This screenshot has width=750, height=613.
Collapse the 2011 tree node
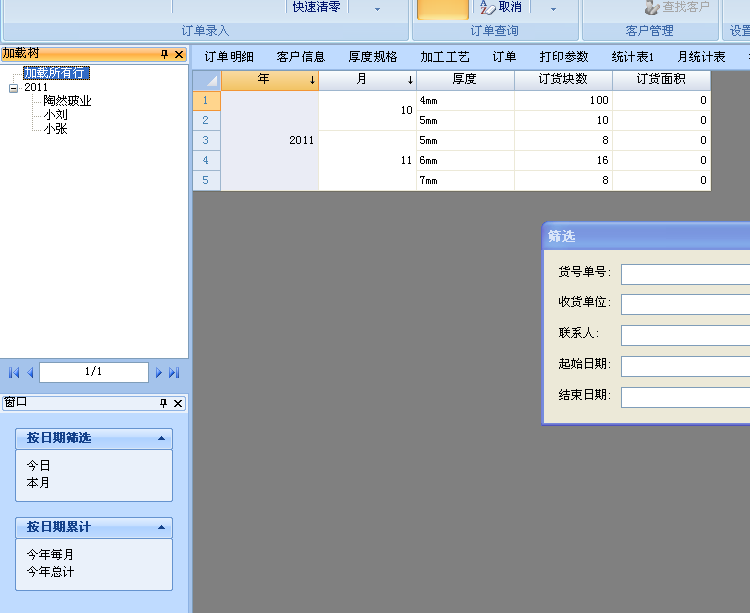13,88
